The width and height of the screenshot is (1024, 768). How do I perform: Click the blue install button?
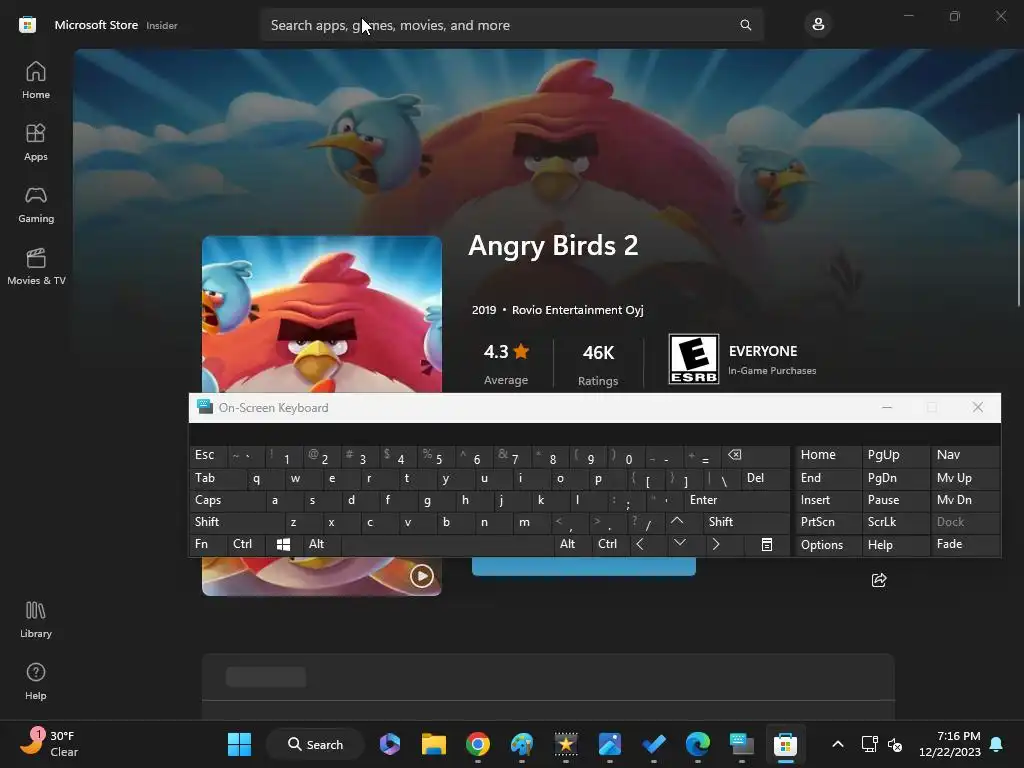coord(584,566)
